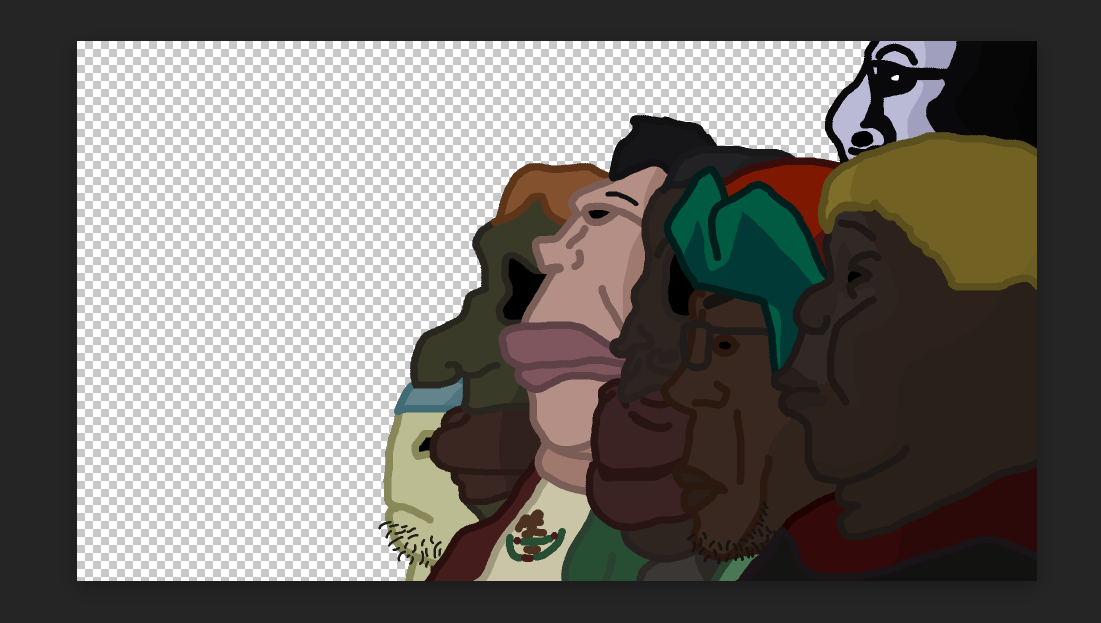Image resolution: width=1101 pixels, height=623 pixels.
Task: Click the closed eye of the pink face
Action: point(599,213)
